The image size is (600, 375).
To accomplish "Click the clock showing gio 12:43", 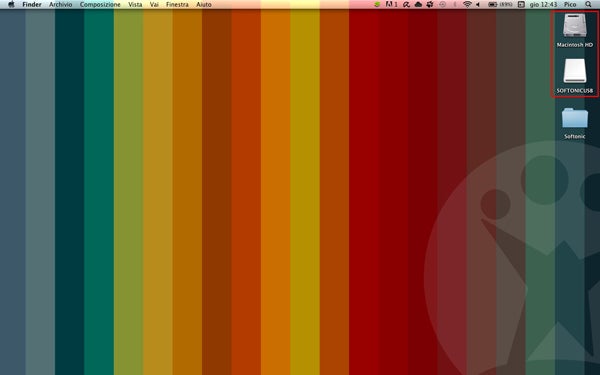I will coord(543,5).
